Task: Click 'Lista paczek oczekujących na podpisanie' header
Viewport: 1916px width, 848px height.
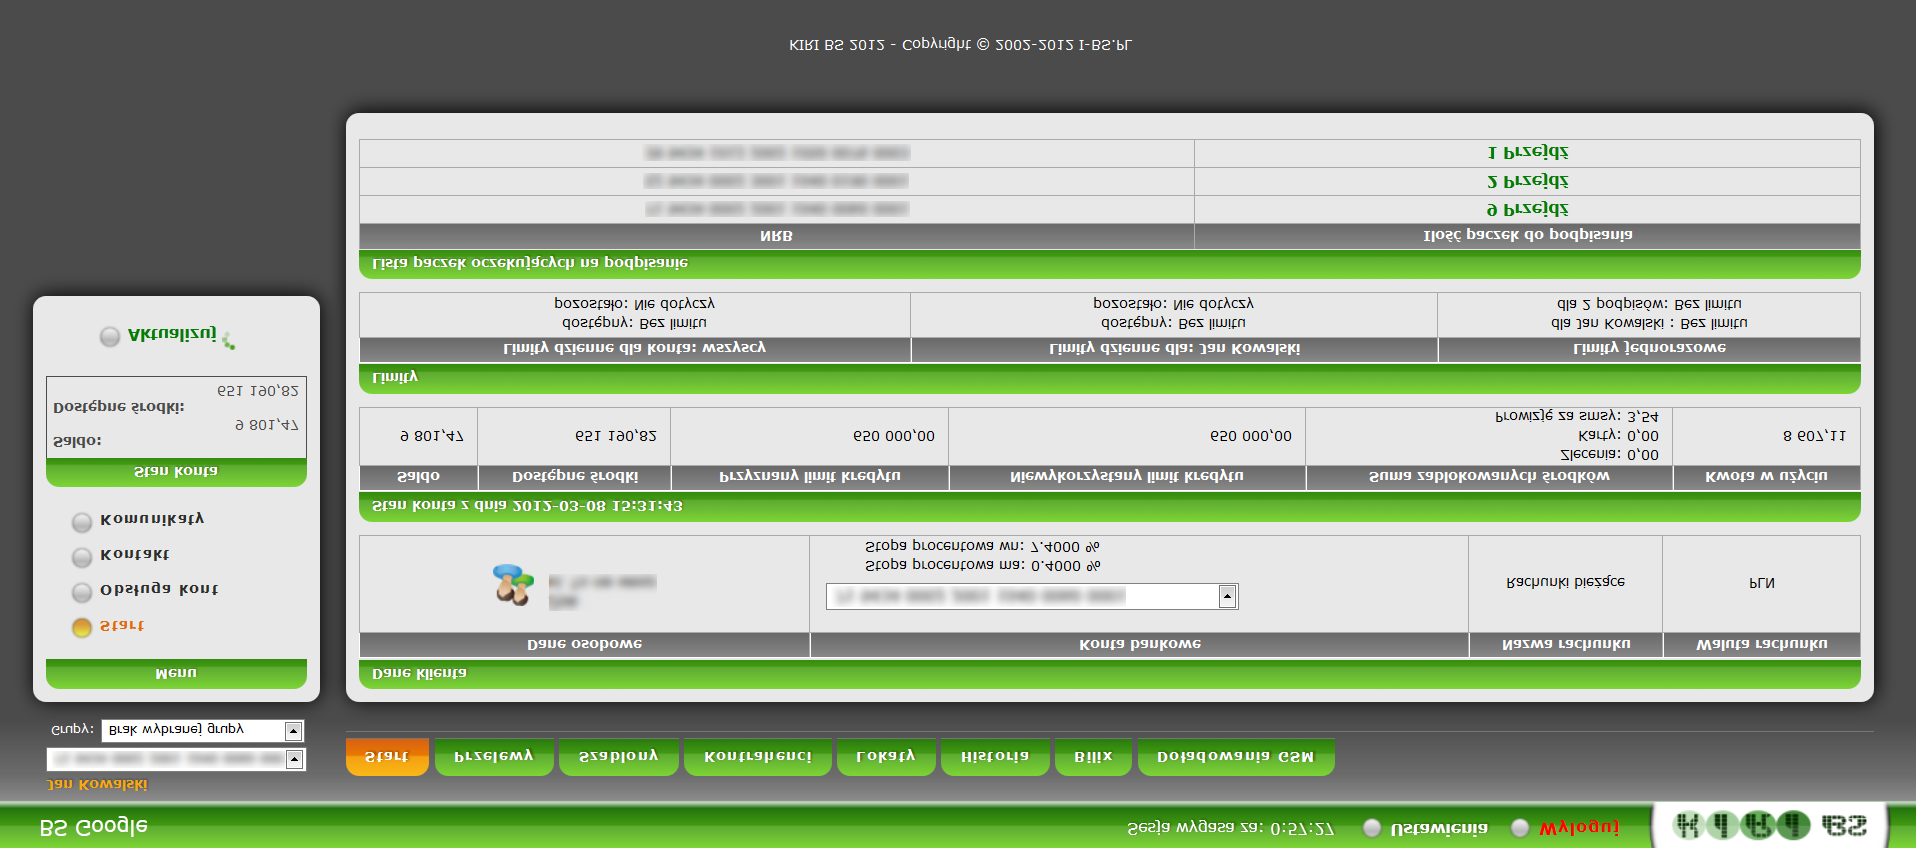Action: point(1110,264)
